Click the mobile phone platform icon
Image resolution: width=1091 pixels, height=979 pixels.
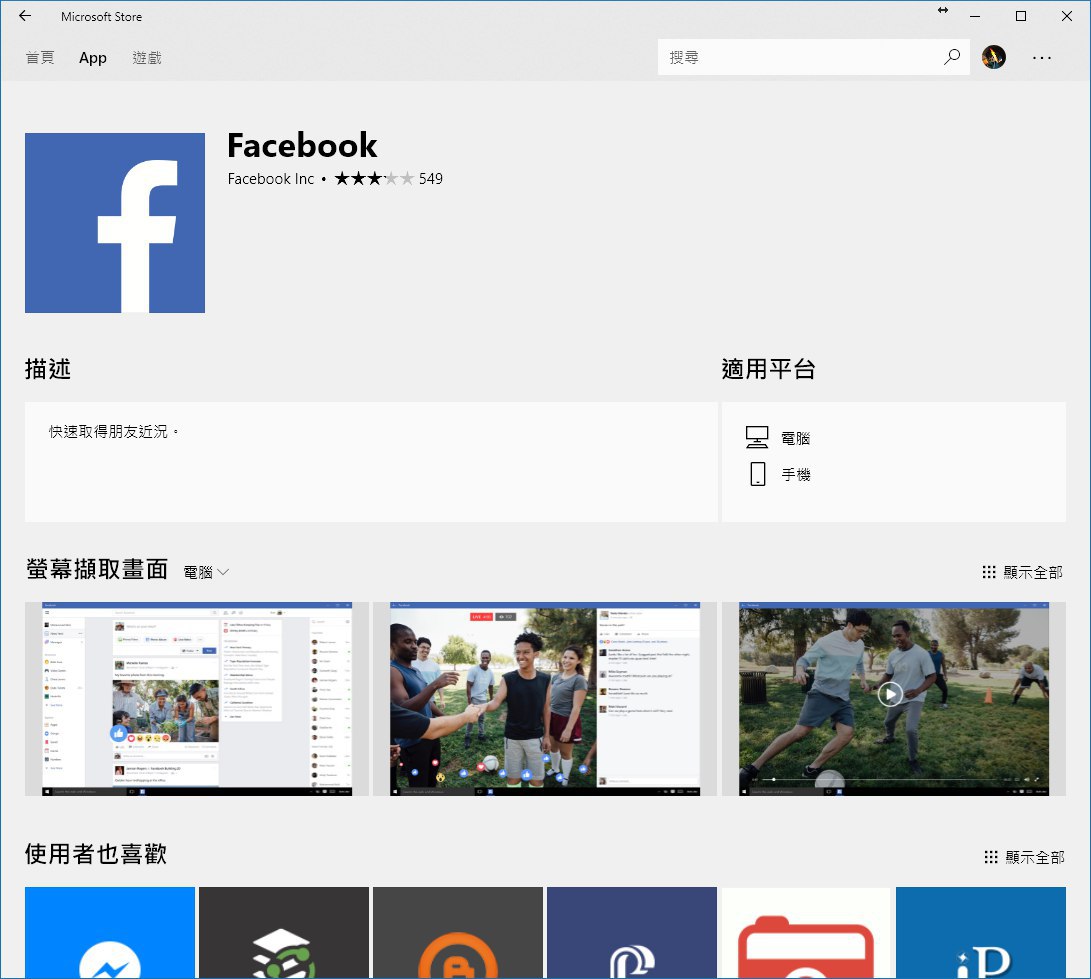(758, 474)
